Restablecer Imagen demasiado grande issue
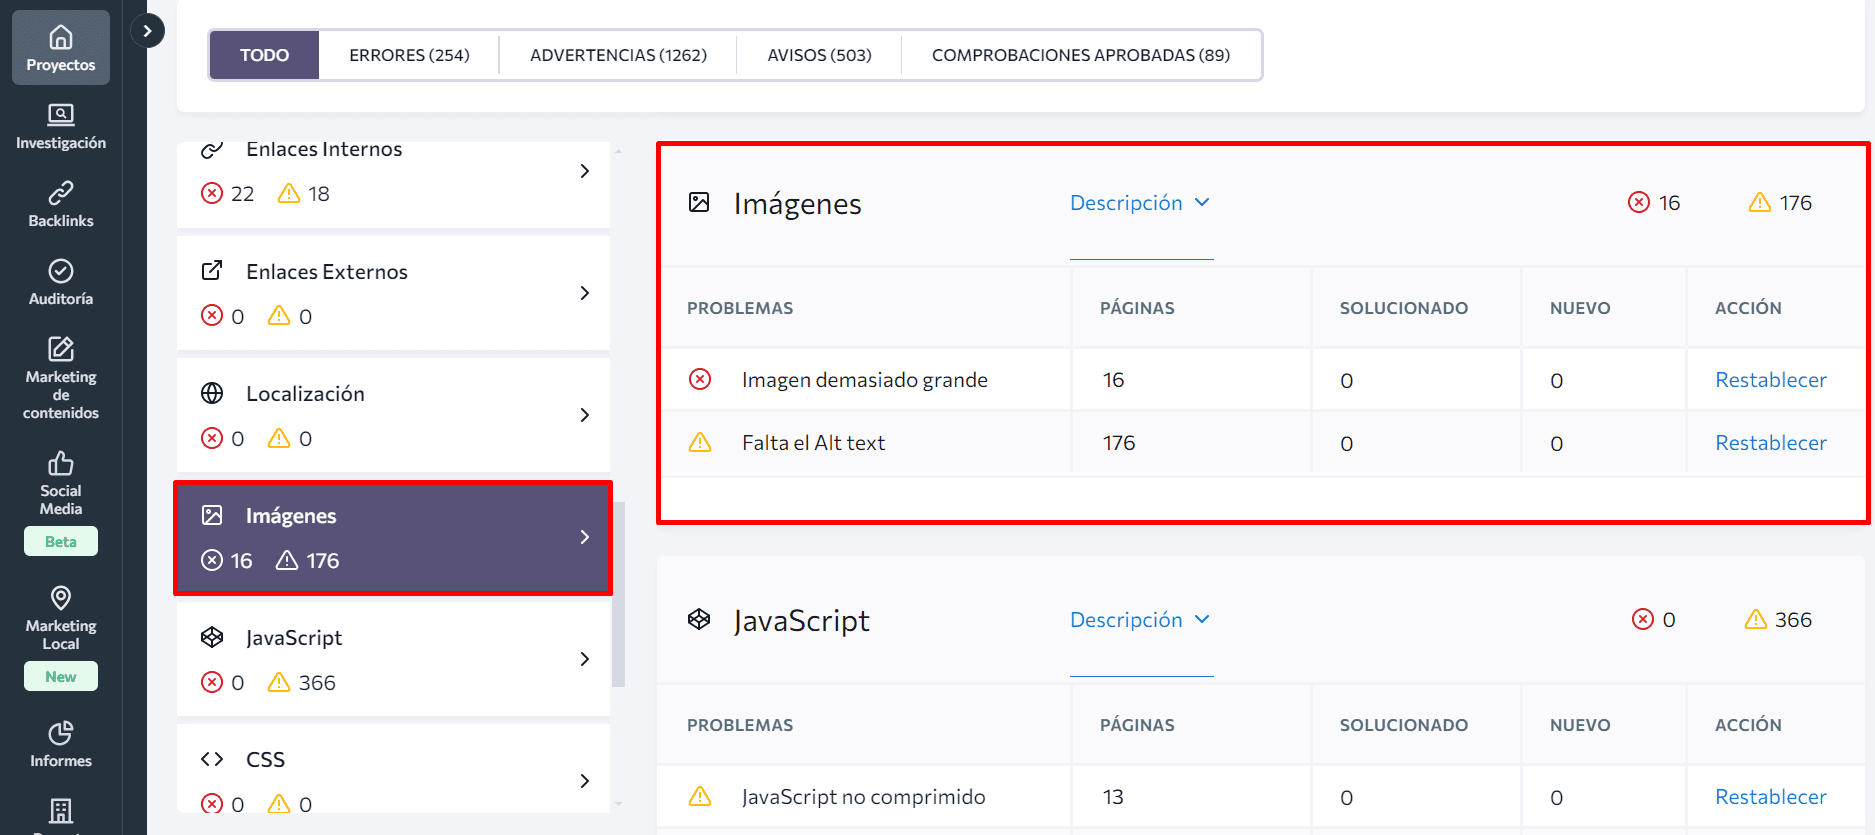The height and width of the screenshot is (835, 1875). (x=1771, y=380)
